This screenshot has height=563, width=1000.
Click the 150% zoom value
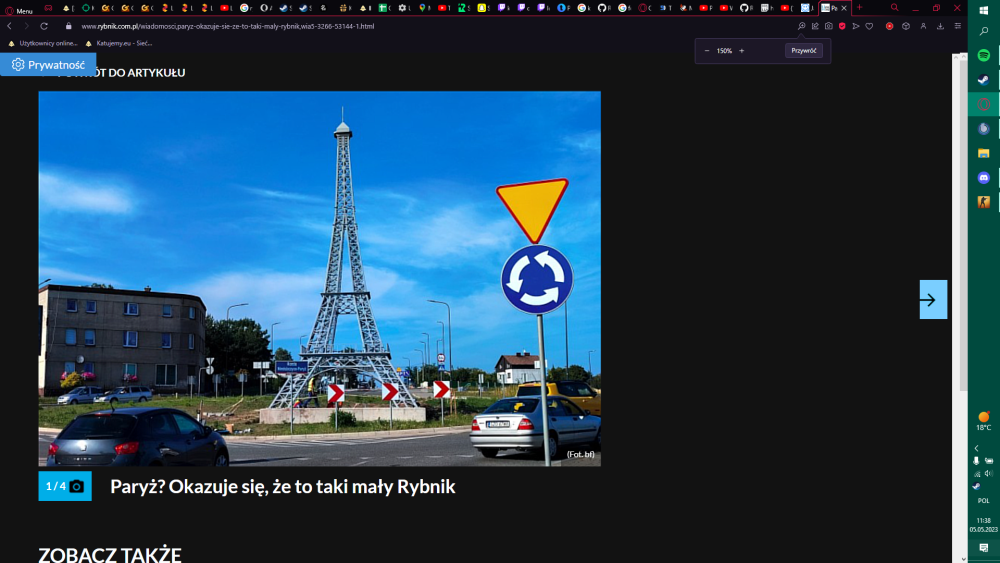click(x=724, y=50)
